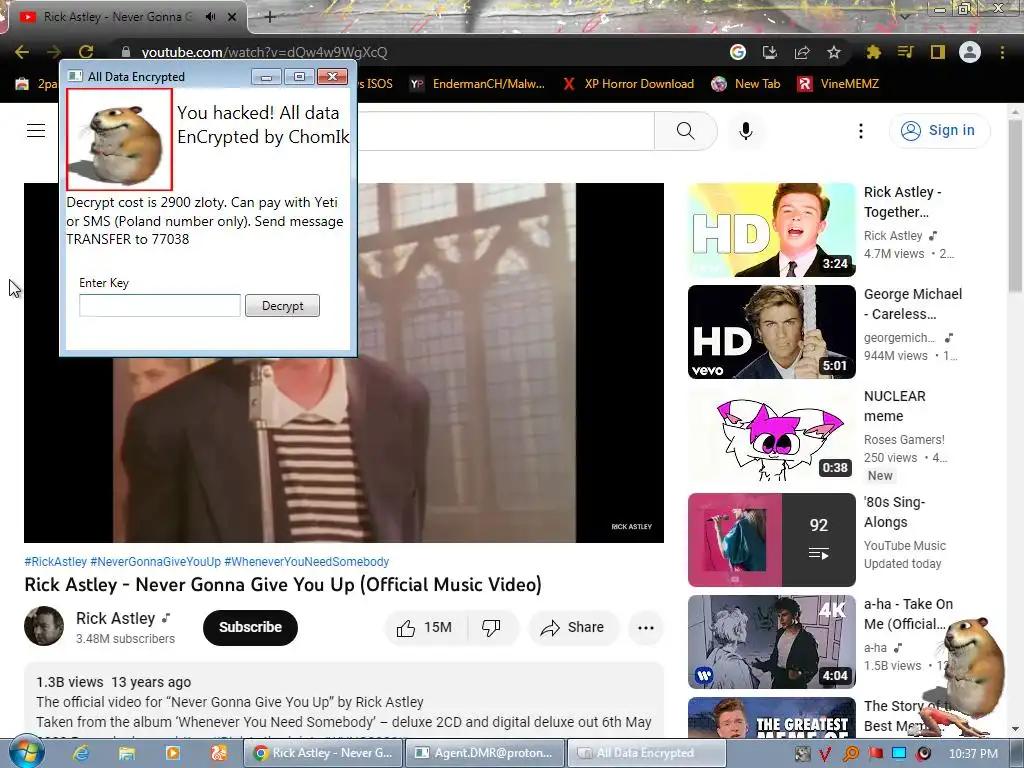Image resolution: width=1024 pixels, height=768 pixels.
Task: Open the XP Horror Download bookmark
Action: coord(629,84)
